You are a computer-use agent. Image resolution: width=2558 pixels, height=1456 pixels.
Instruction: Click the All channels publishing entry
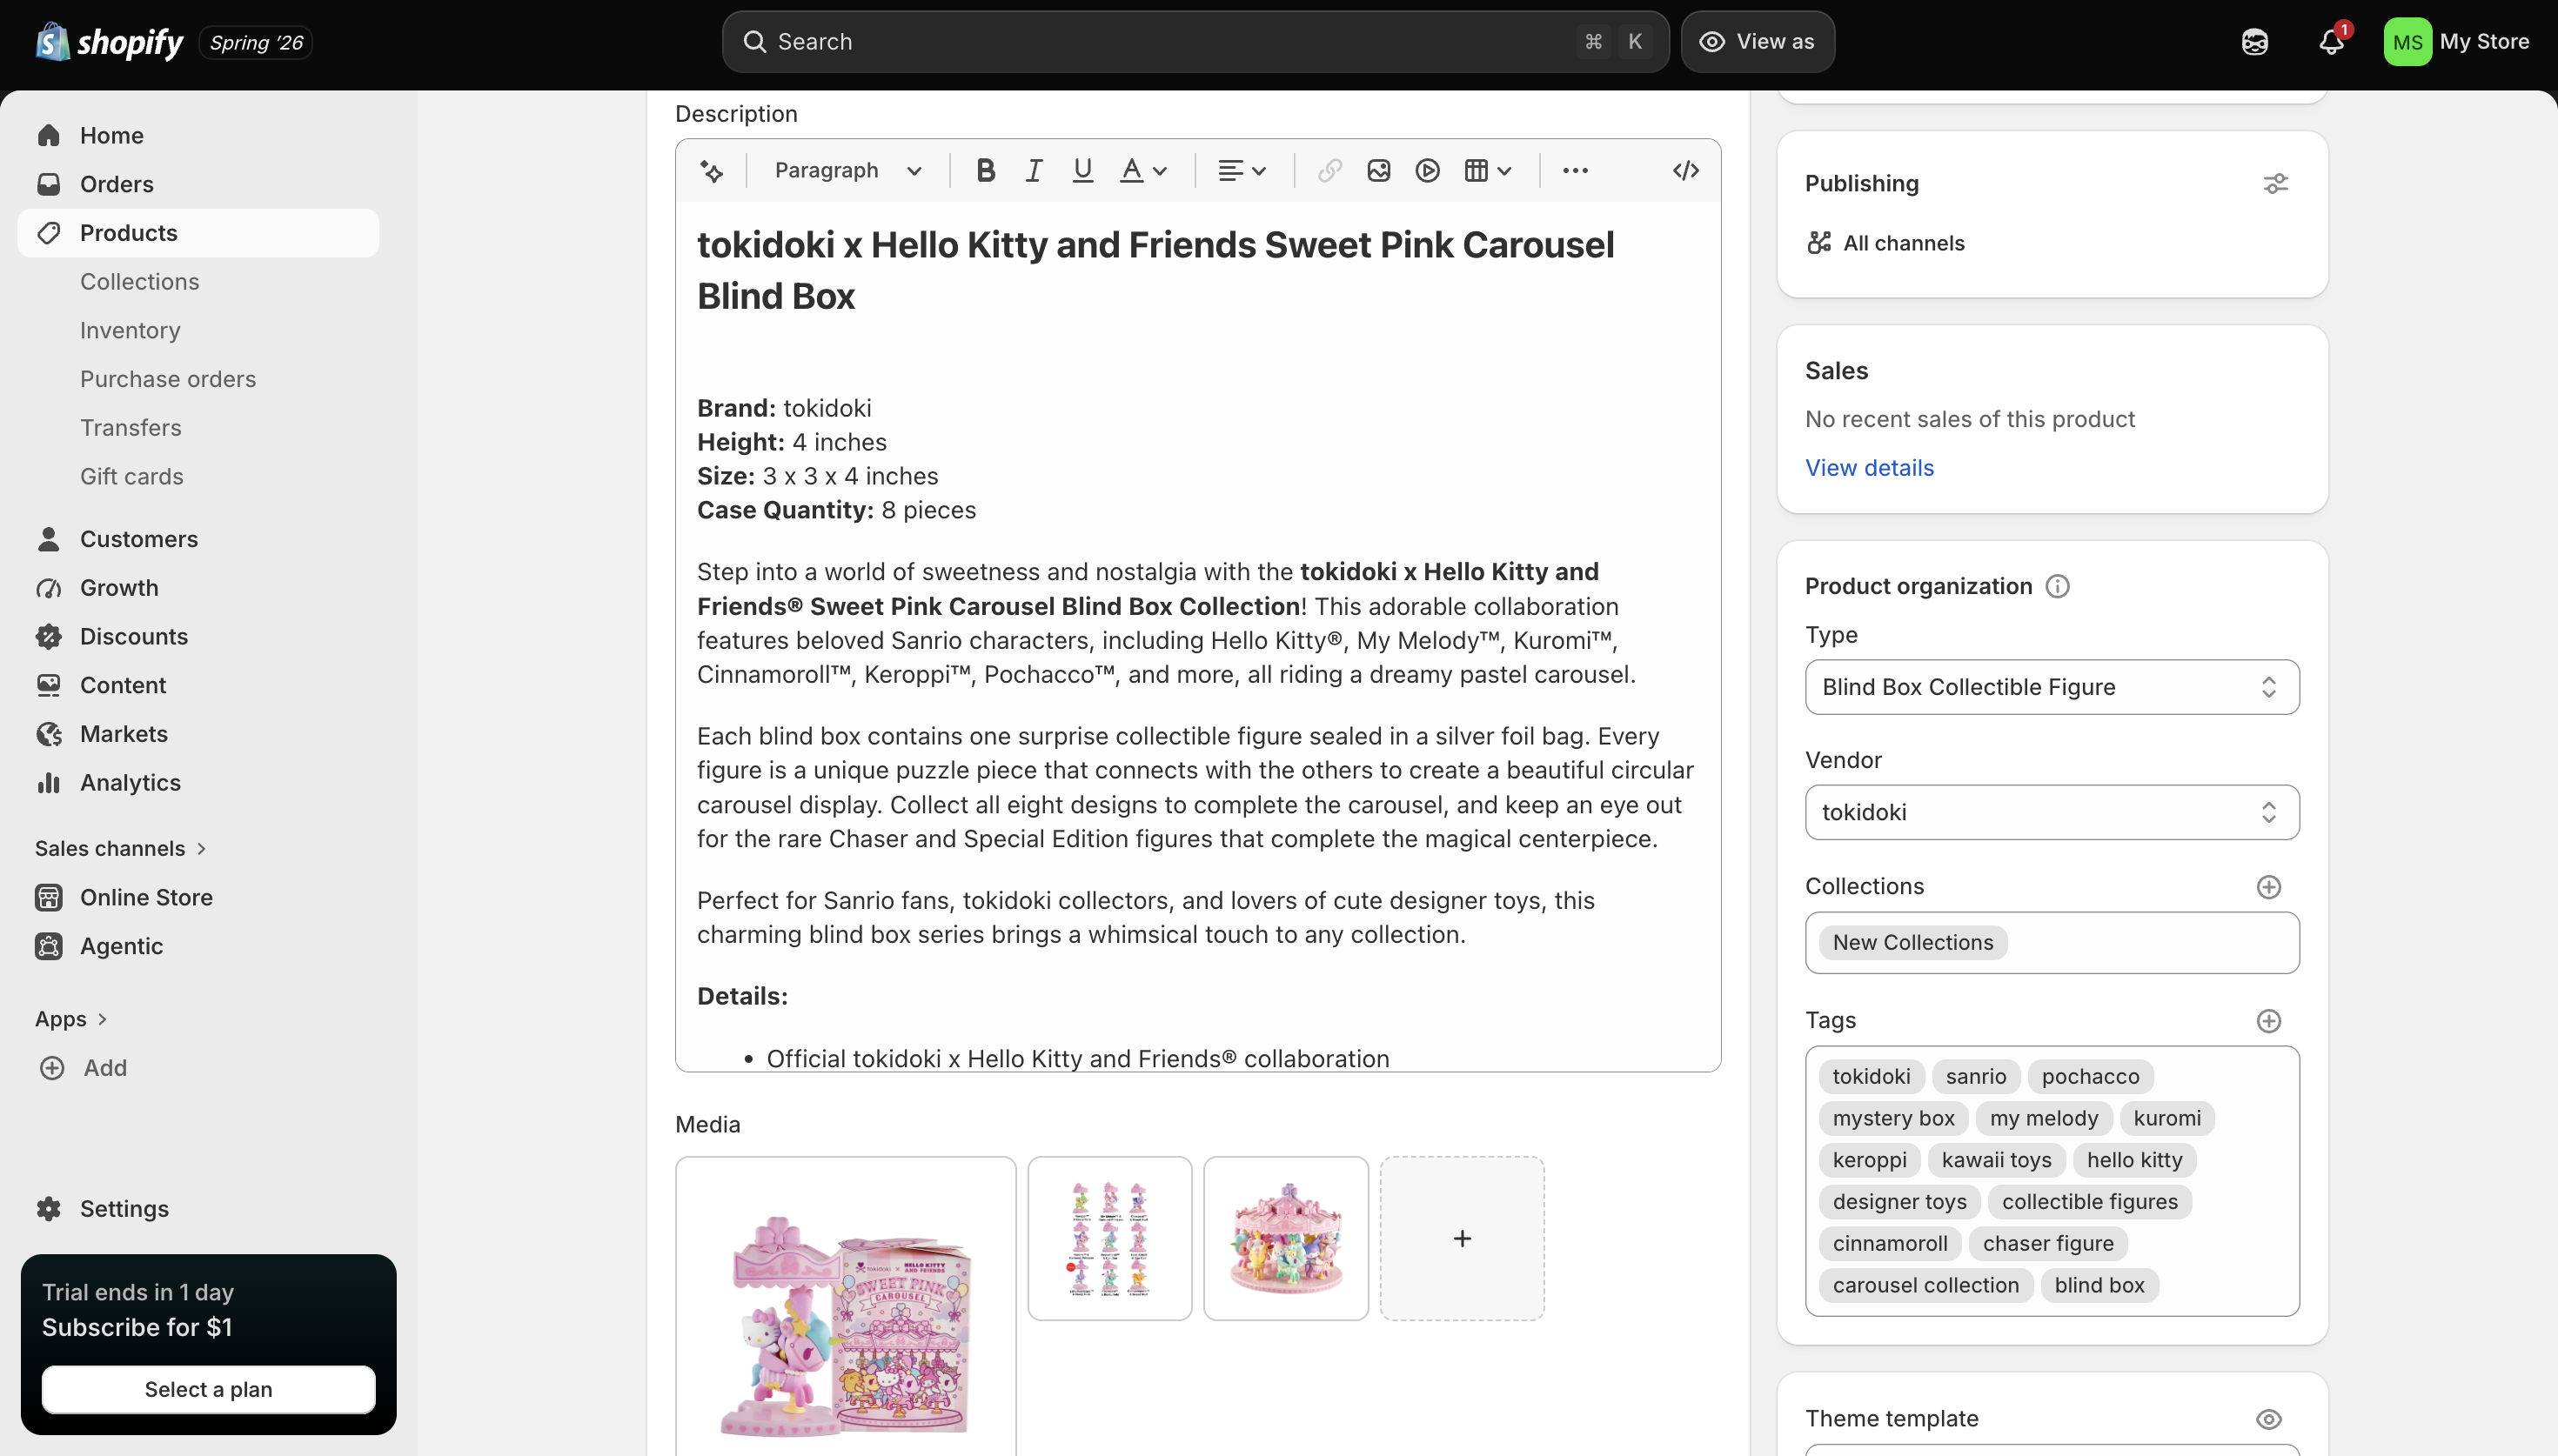point(1885,243)
